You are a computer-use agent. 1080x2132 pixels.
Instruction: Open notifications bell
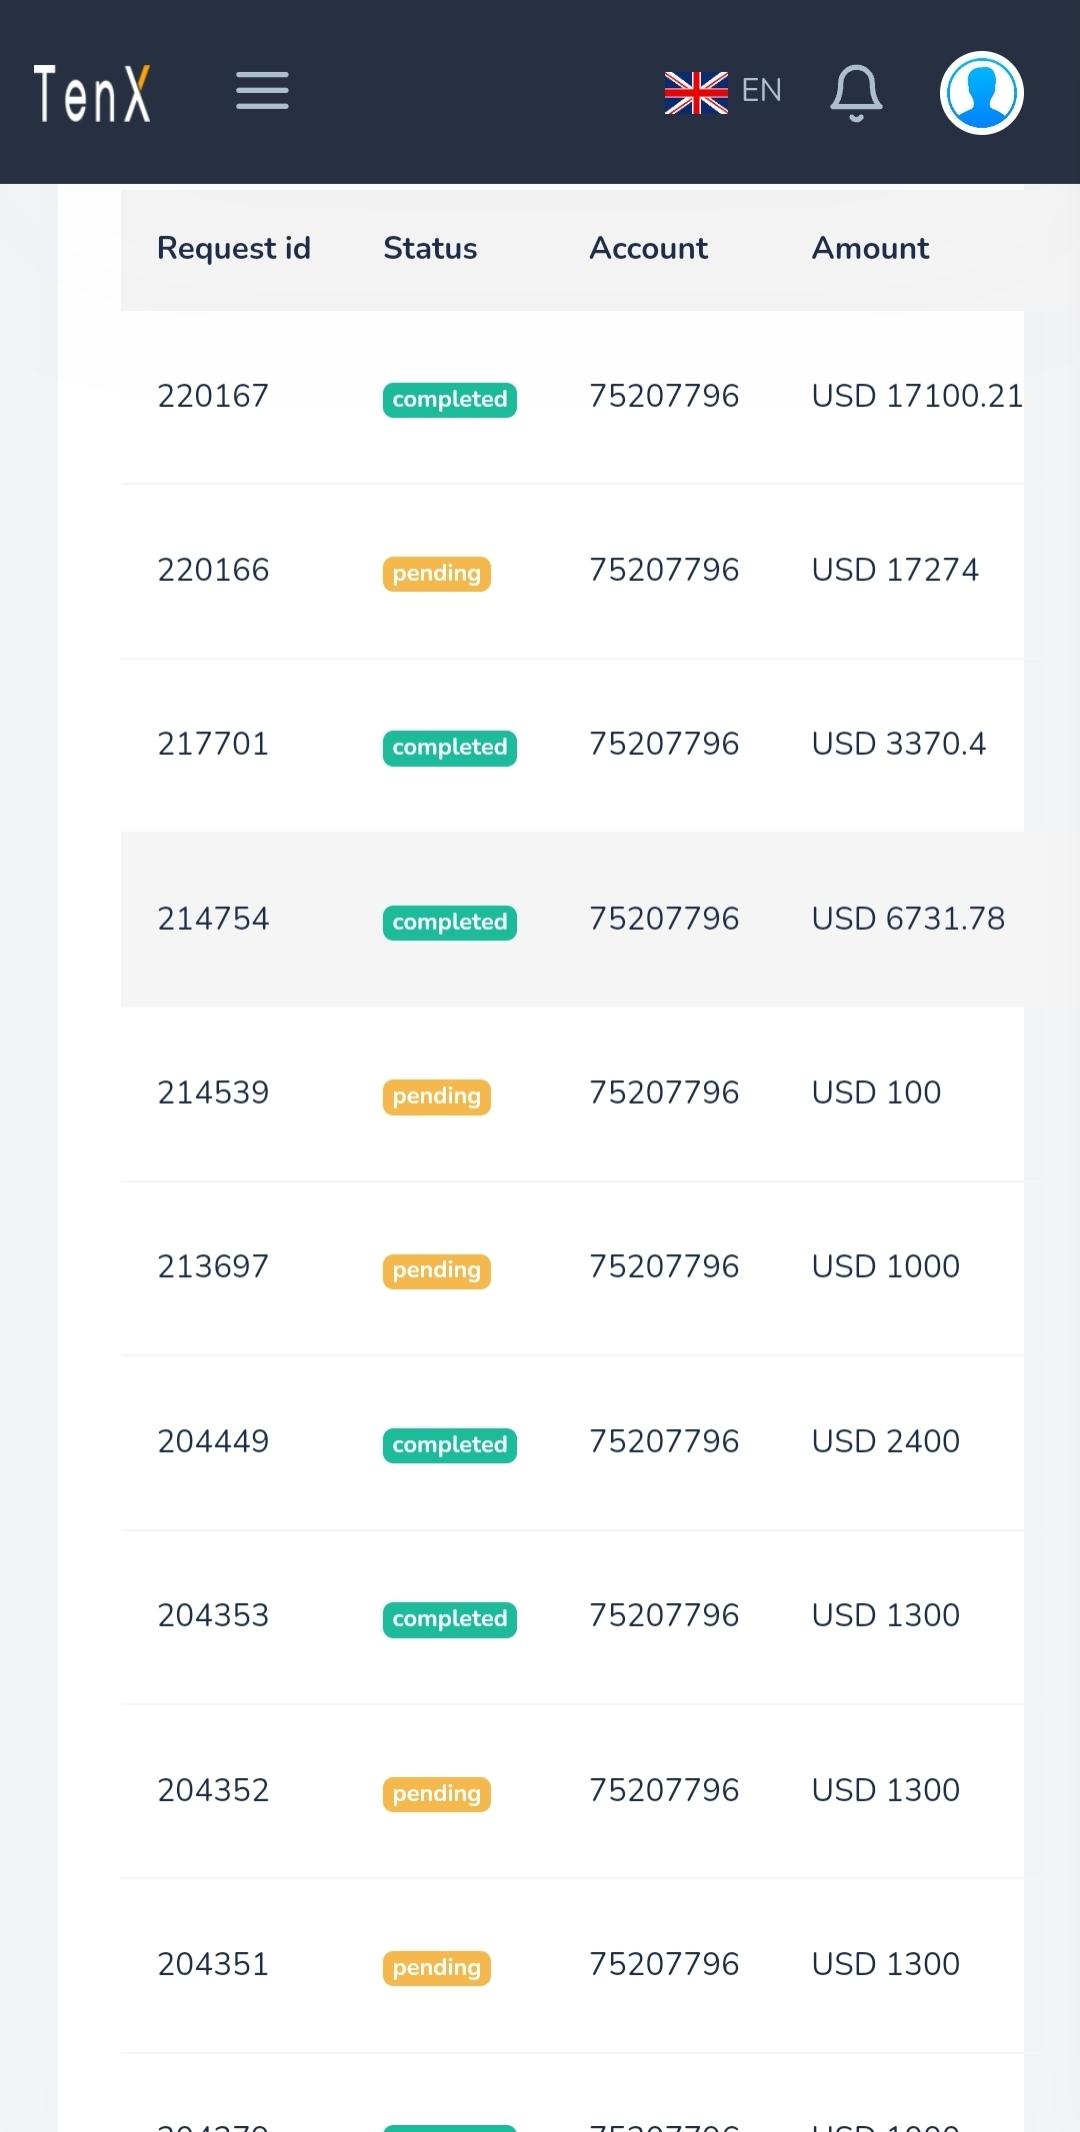(x=856, y=93)
